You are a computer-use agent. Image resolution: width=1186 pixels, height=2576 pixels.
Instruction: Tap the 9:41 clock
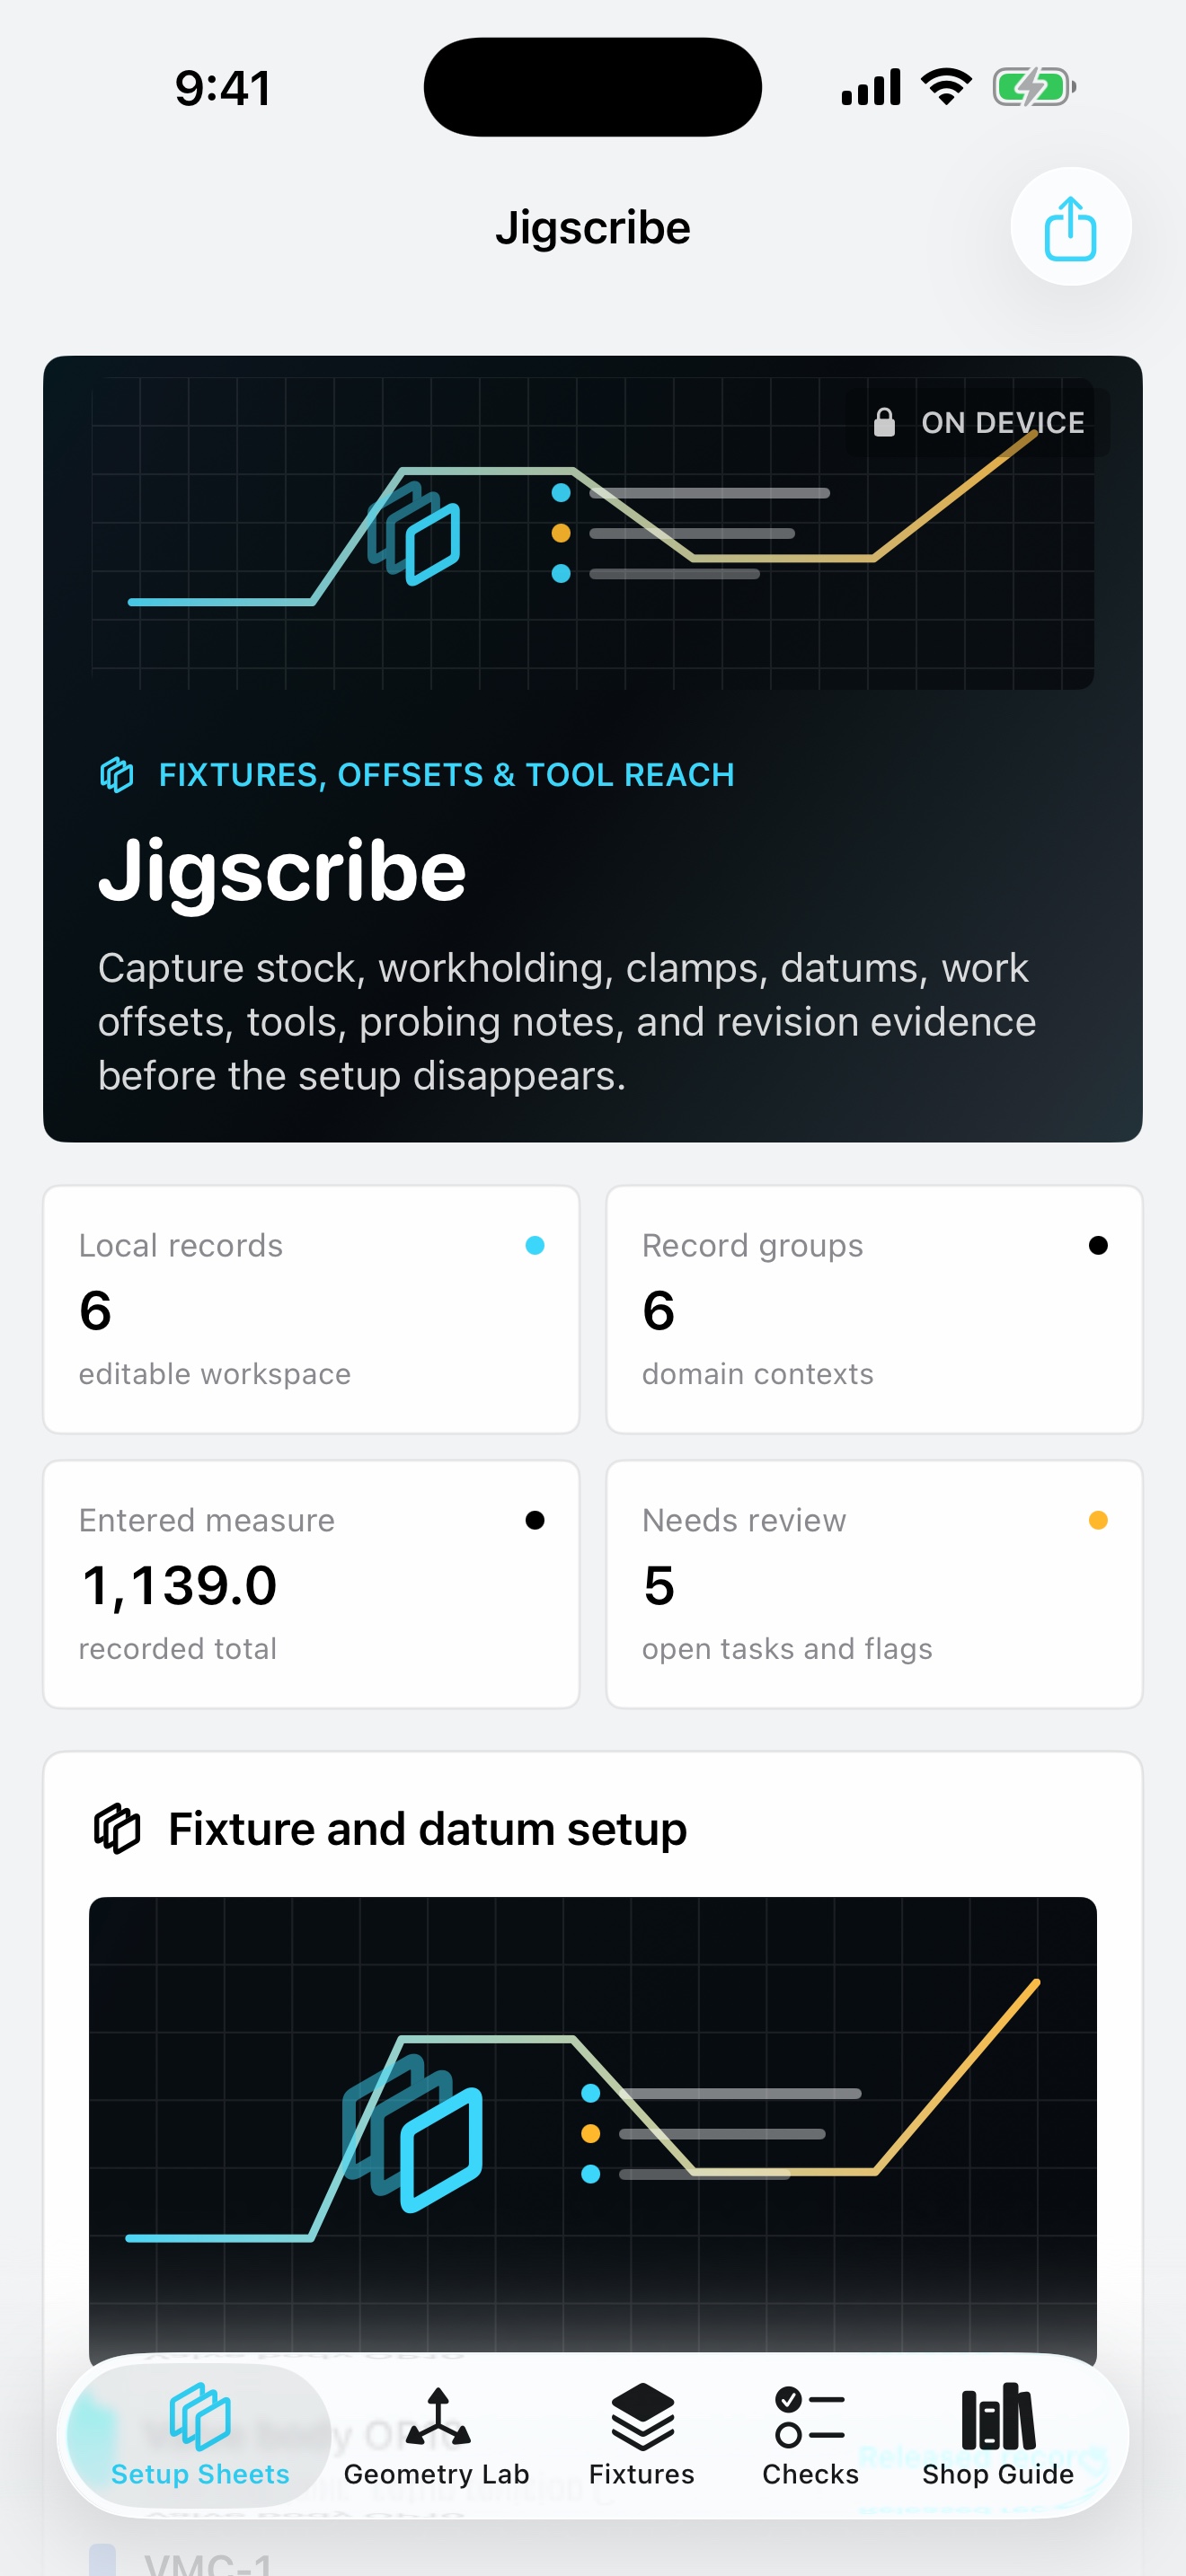pos(223,88)
